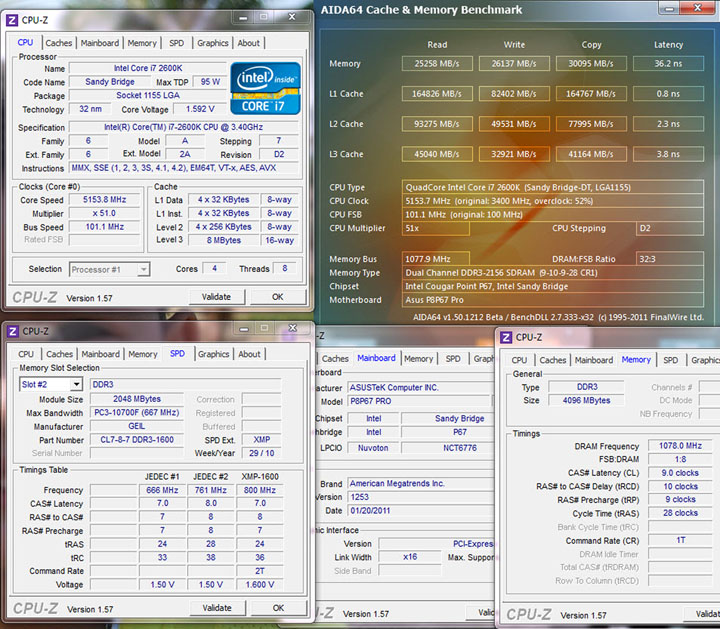Viewport: 720px width, 629px height.
Task: Select the CPU tab in the top CPU-Z window
Action: [25, 42]
